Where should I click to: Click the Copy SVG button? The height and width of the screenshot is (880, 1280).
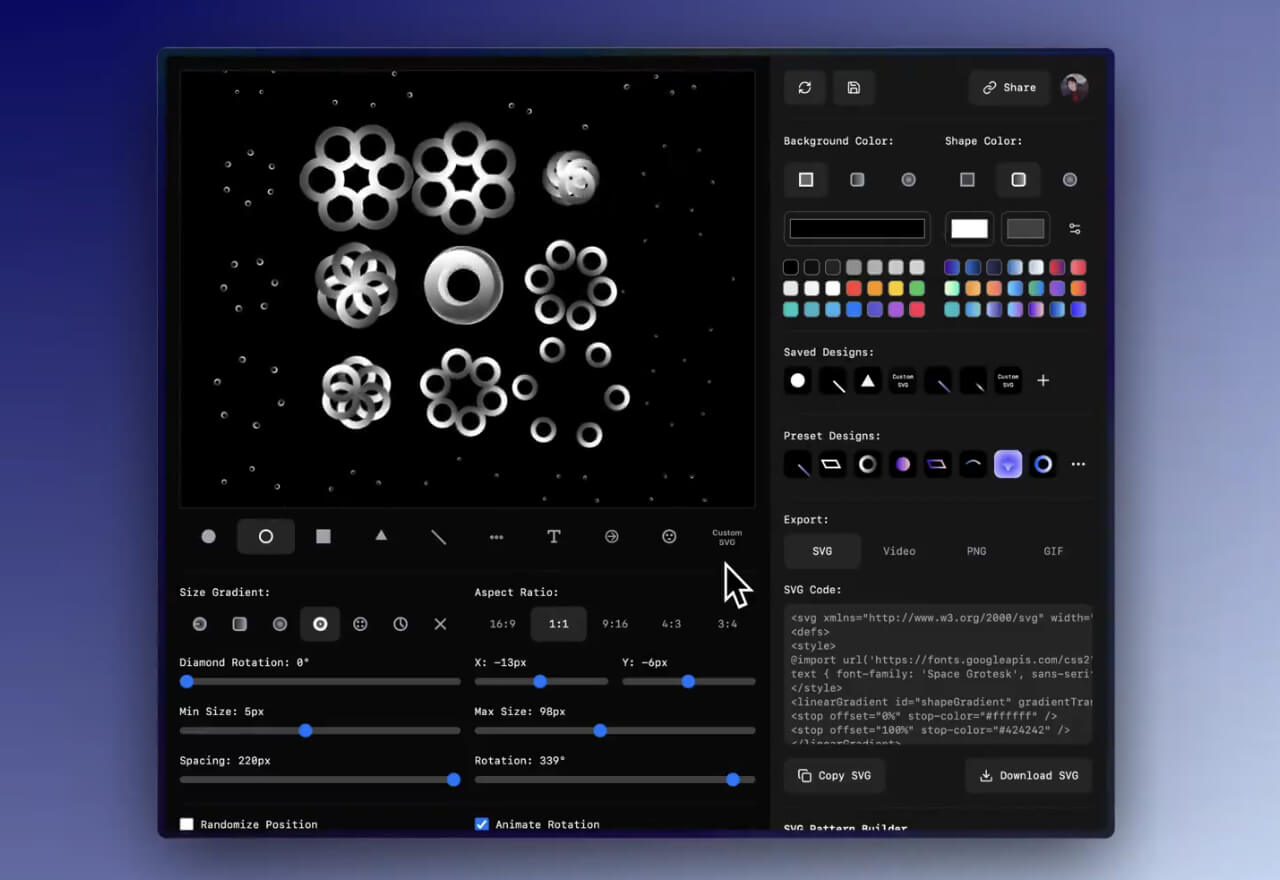tap(834, 776)
